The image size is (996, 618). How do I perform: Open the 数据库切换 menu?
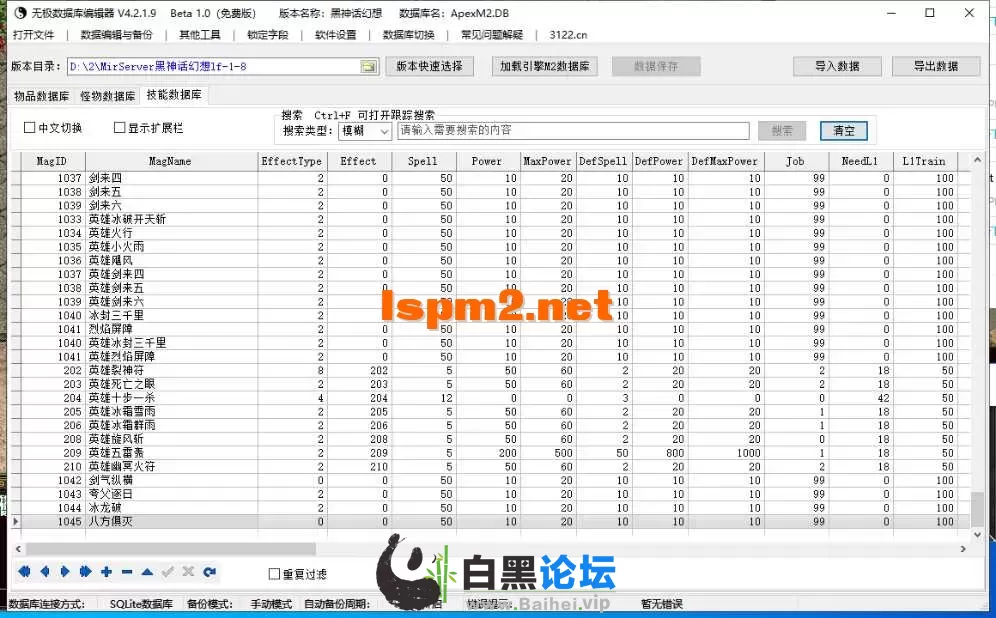coord(408,34)
